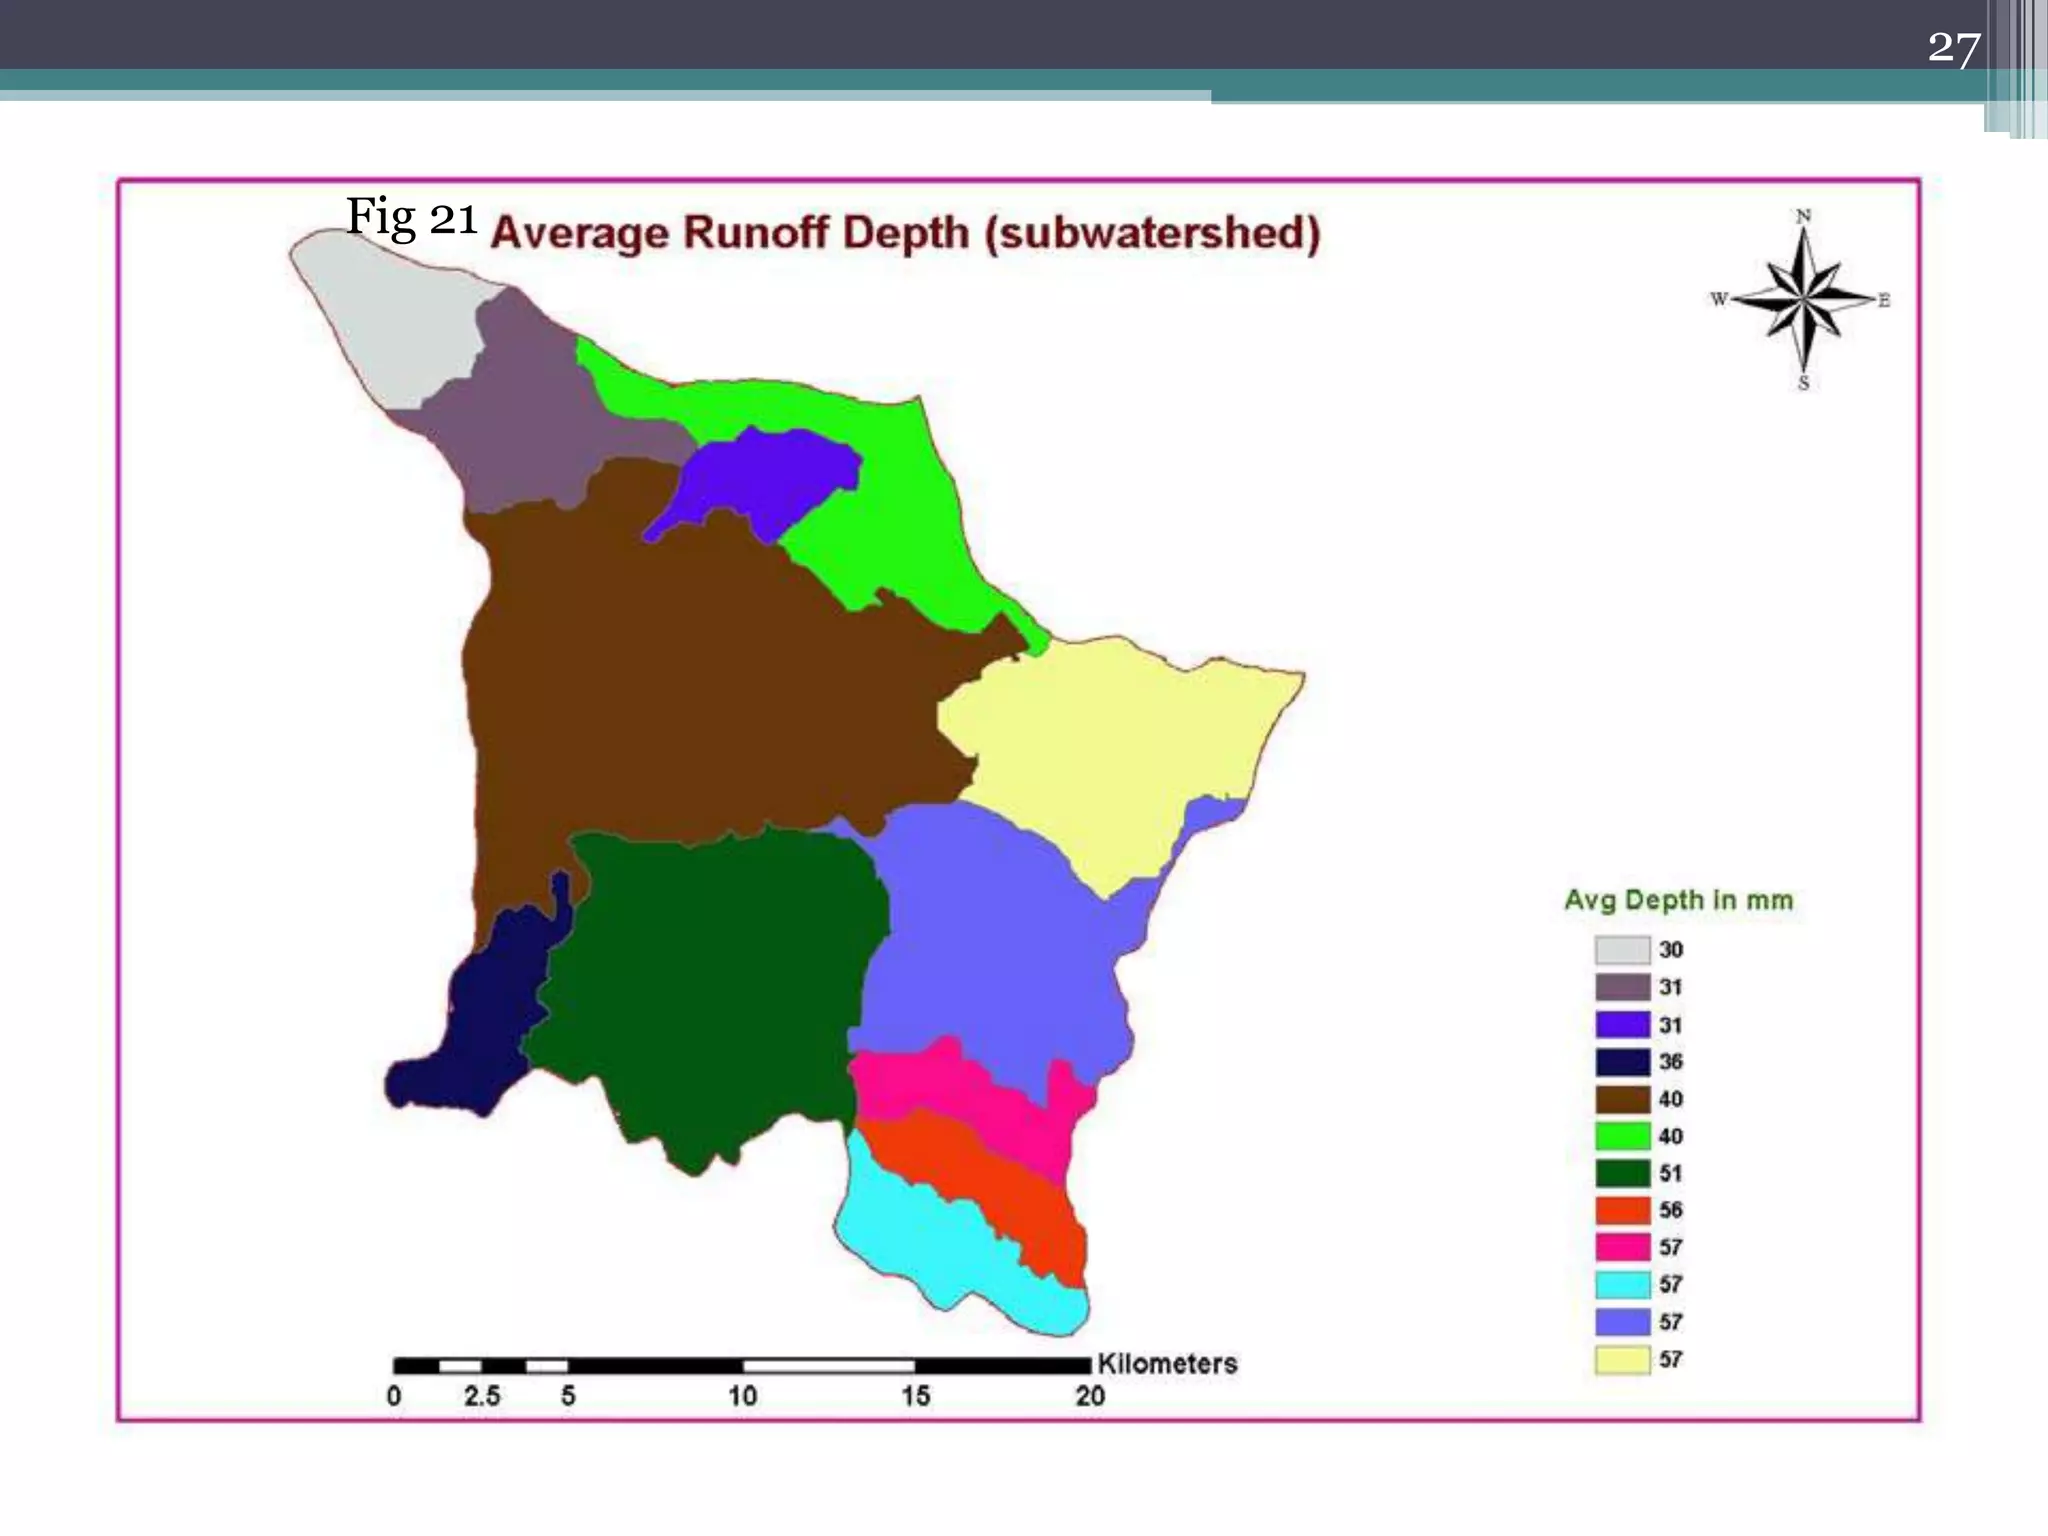Click the bright green 40 mm legend swatch
Viewport: 2048px width, 1536px height.
pos(1621,1136)
